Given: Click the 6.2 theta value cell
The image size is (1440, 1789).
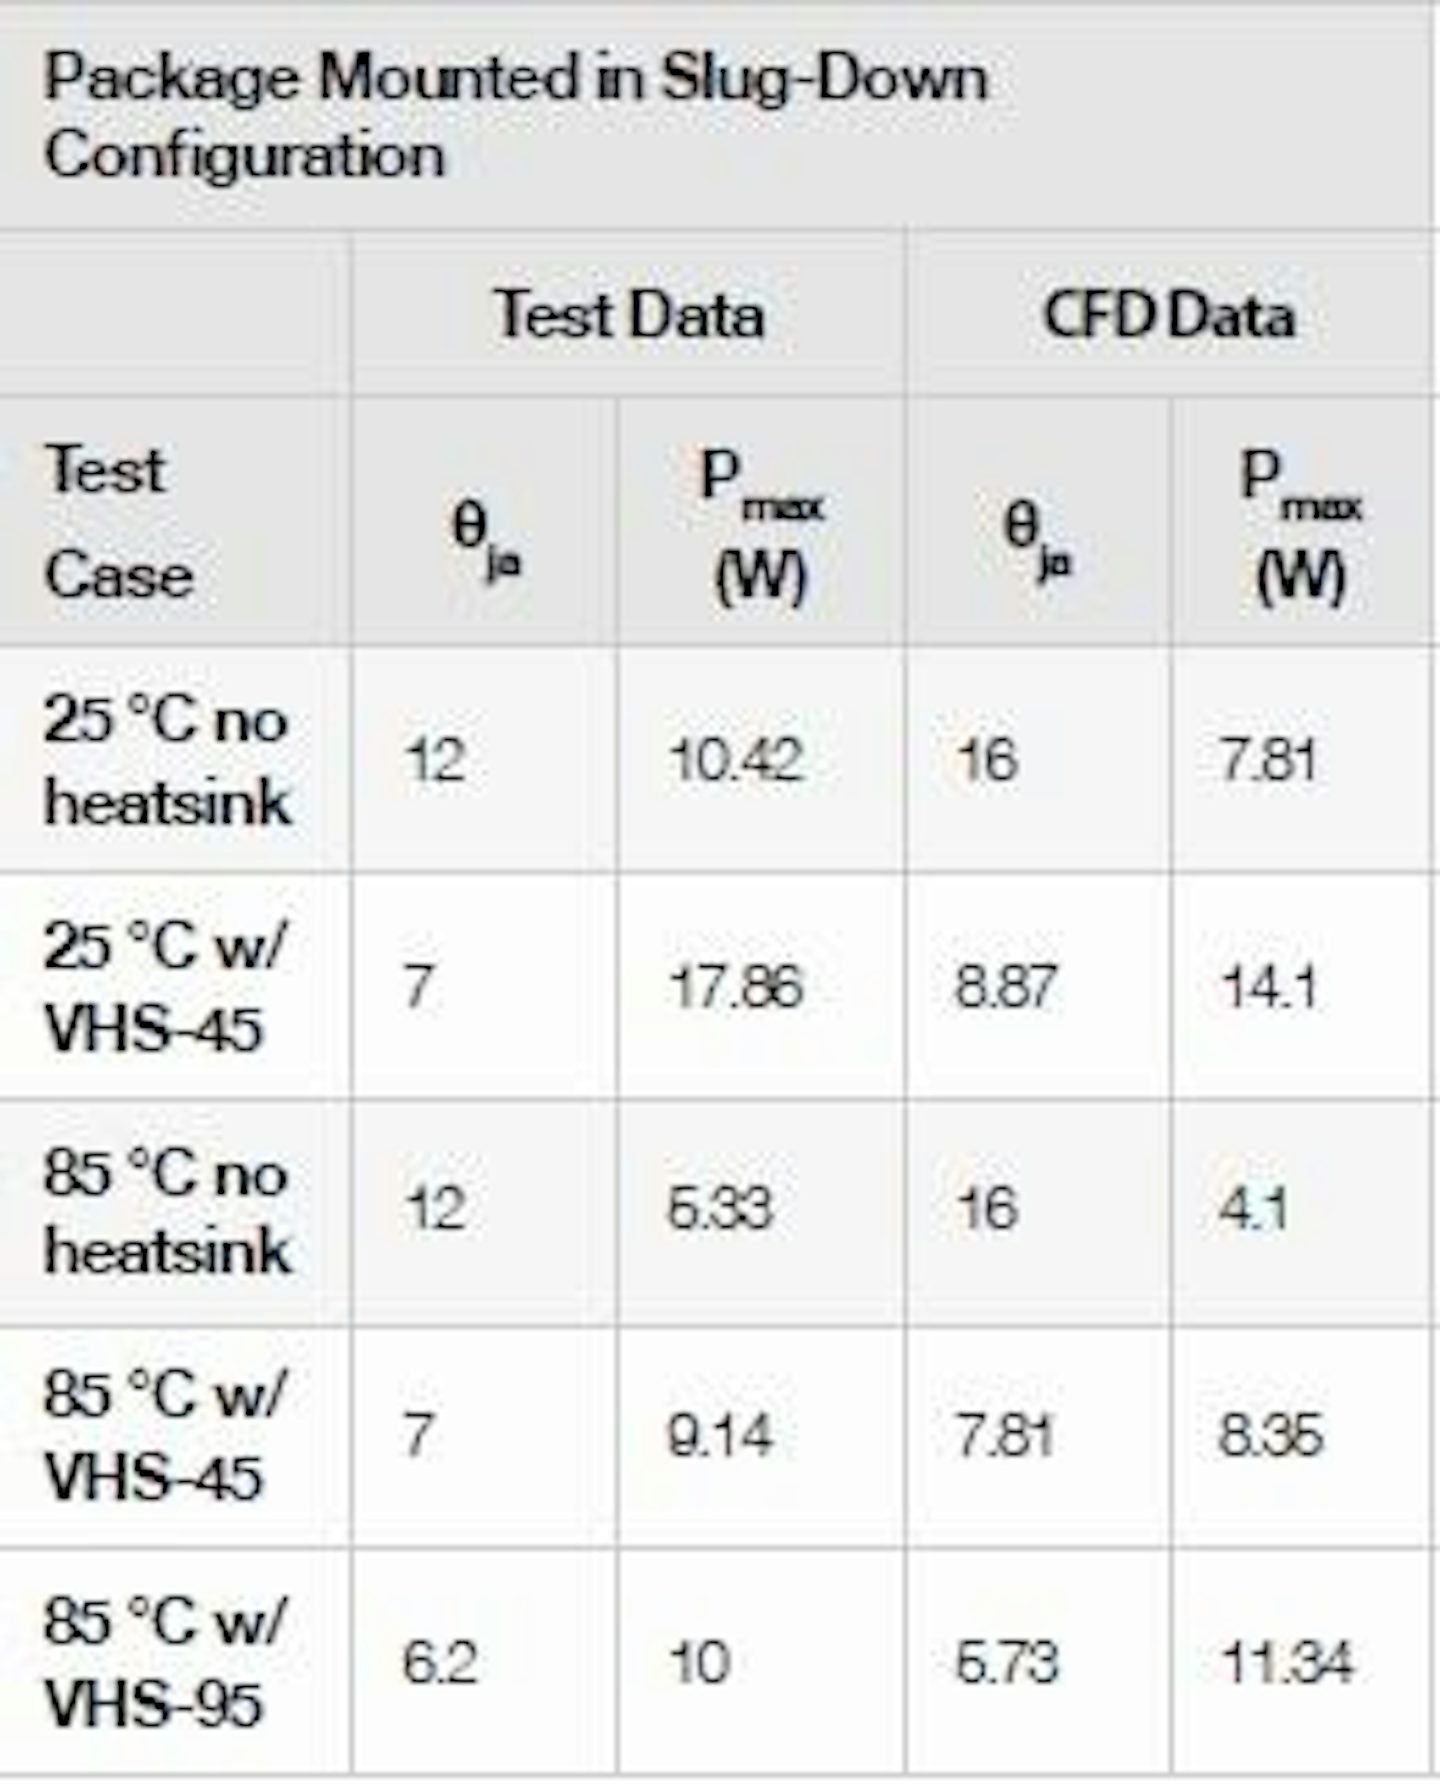Looking at the screenshot, I should (x=440, y=1662).
